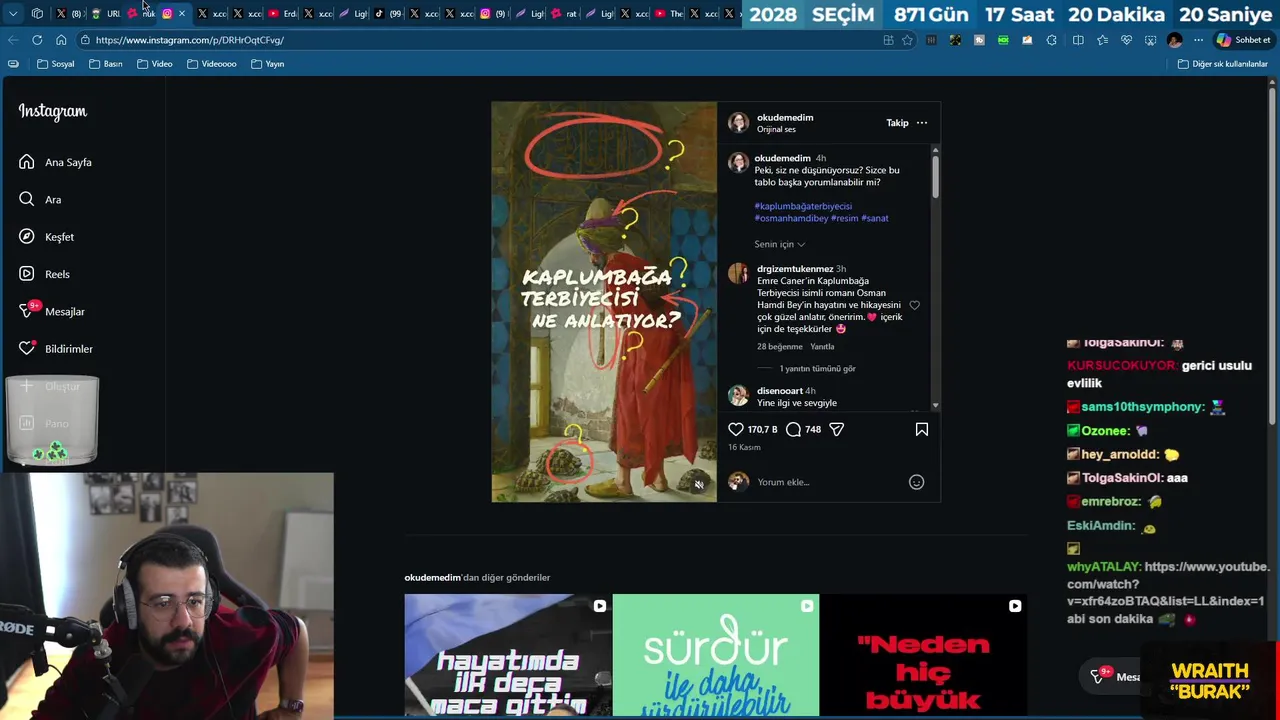Open drgizemtukenmez commenter profile
The width and height of the screenshot is (1280, 720).
(795, 269)
